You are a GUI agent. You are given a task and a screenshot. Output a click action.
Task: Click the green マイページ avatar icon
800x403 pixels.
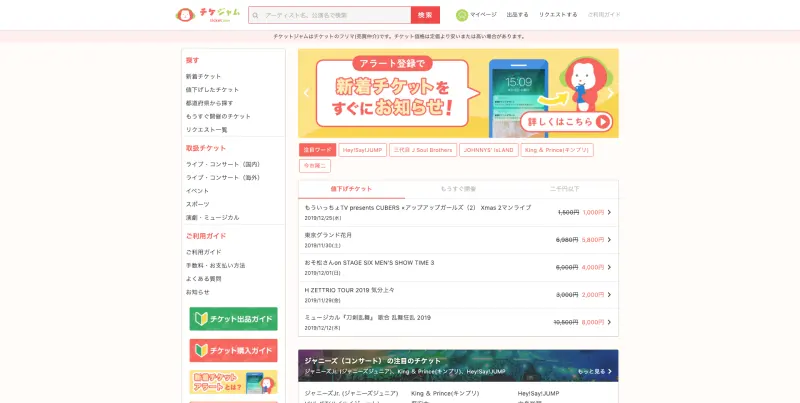[x=462, y=15]
